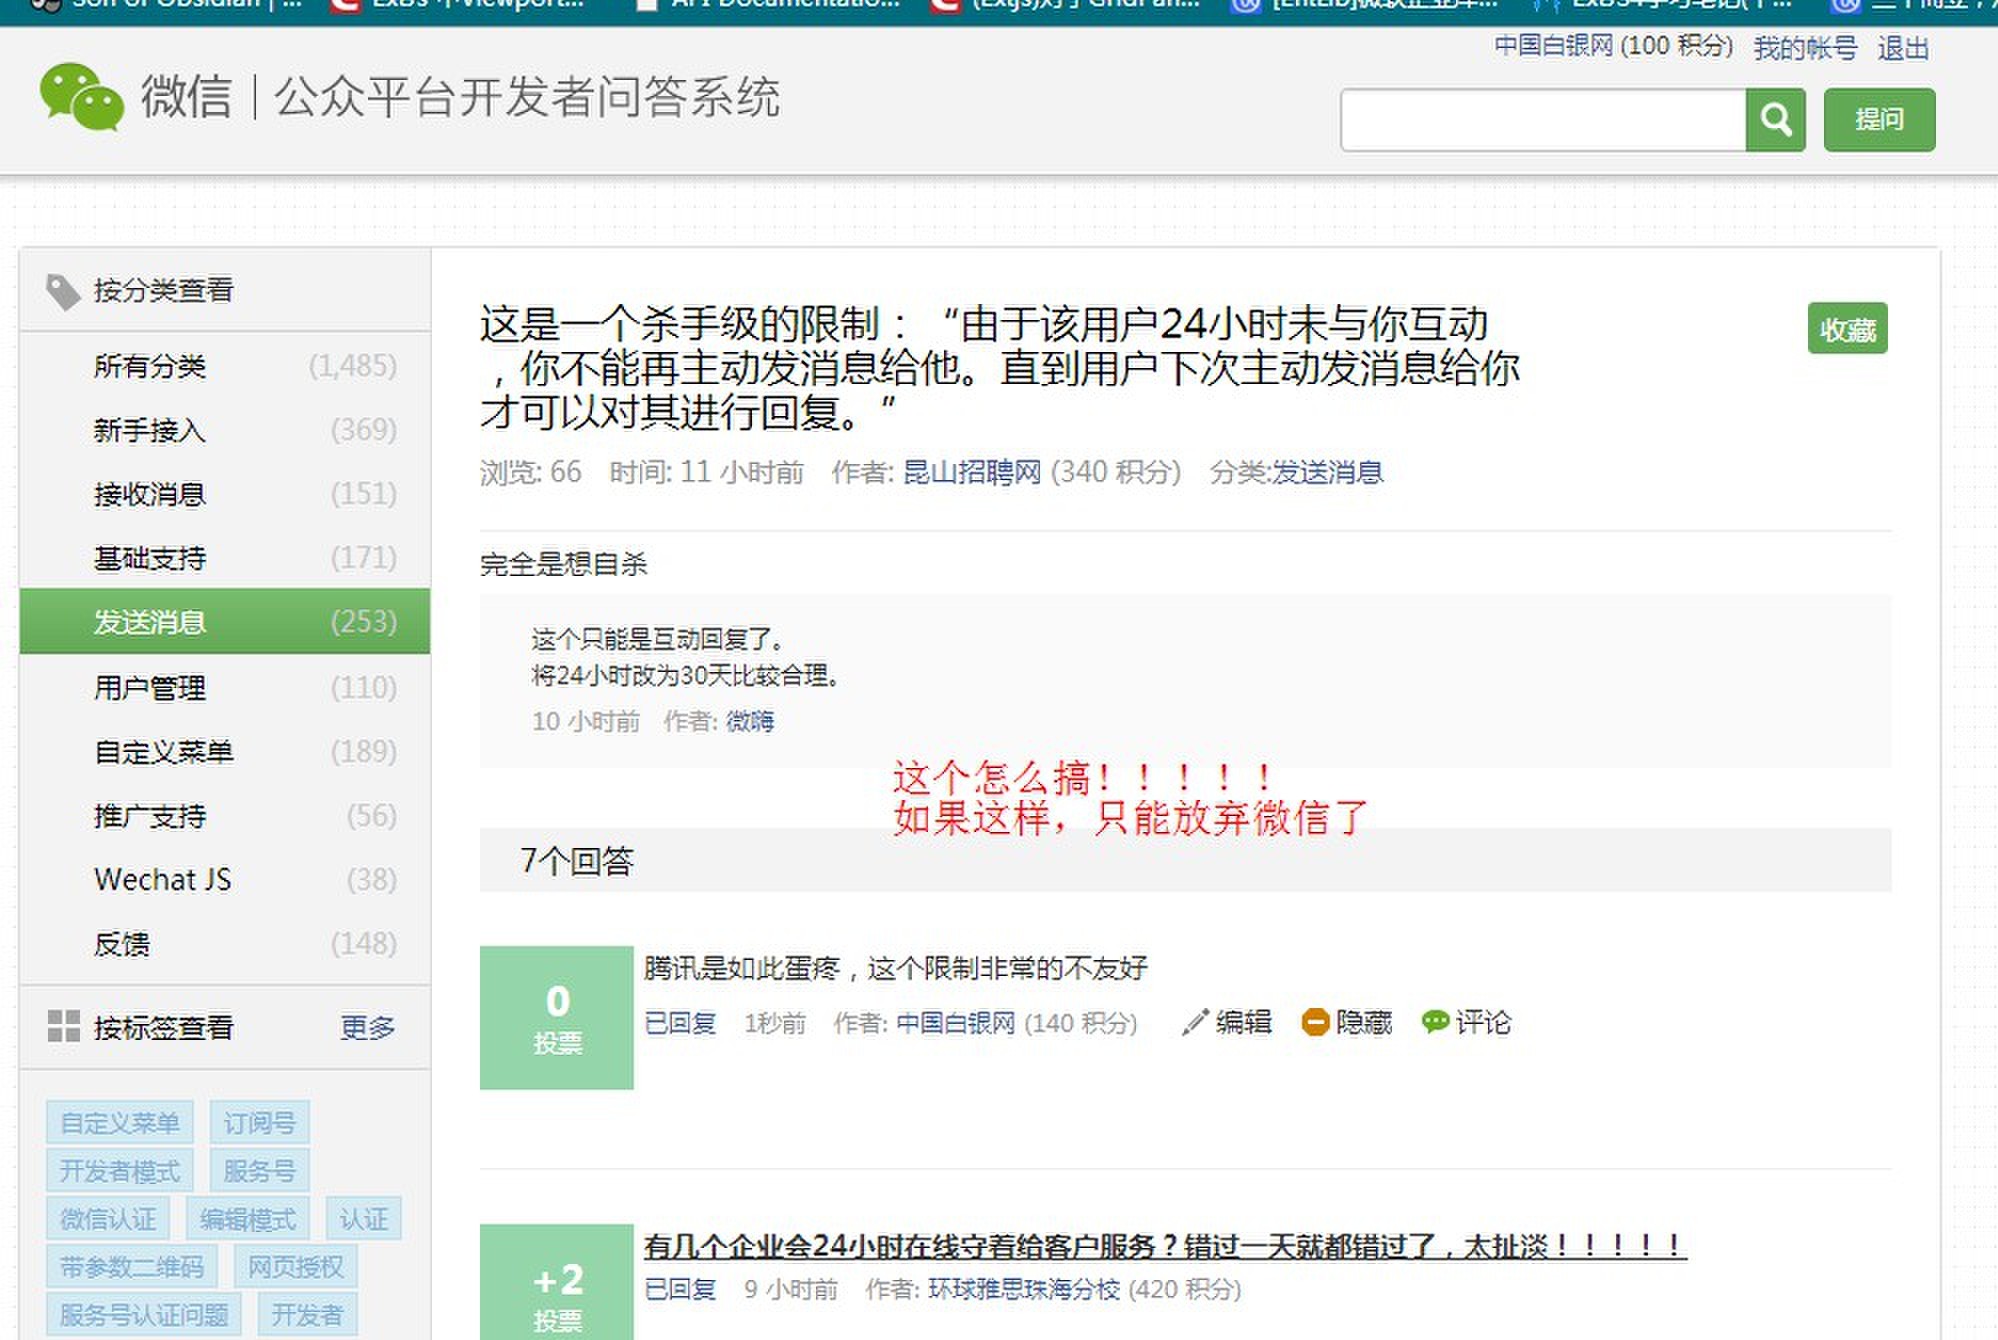Click the 订阅号 tag
This screenshot has height=1340, width=1998.
click(x=259, y=1122)
